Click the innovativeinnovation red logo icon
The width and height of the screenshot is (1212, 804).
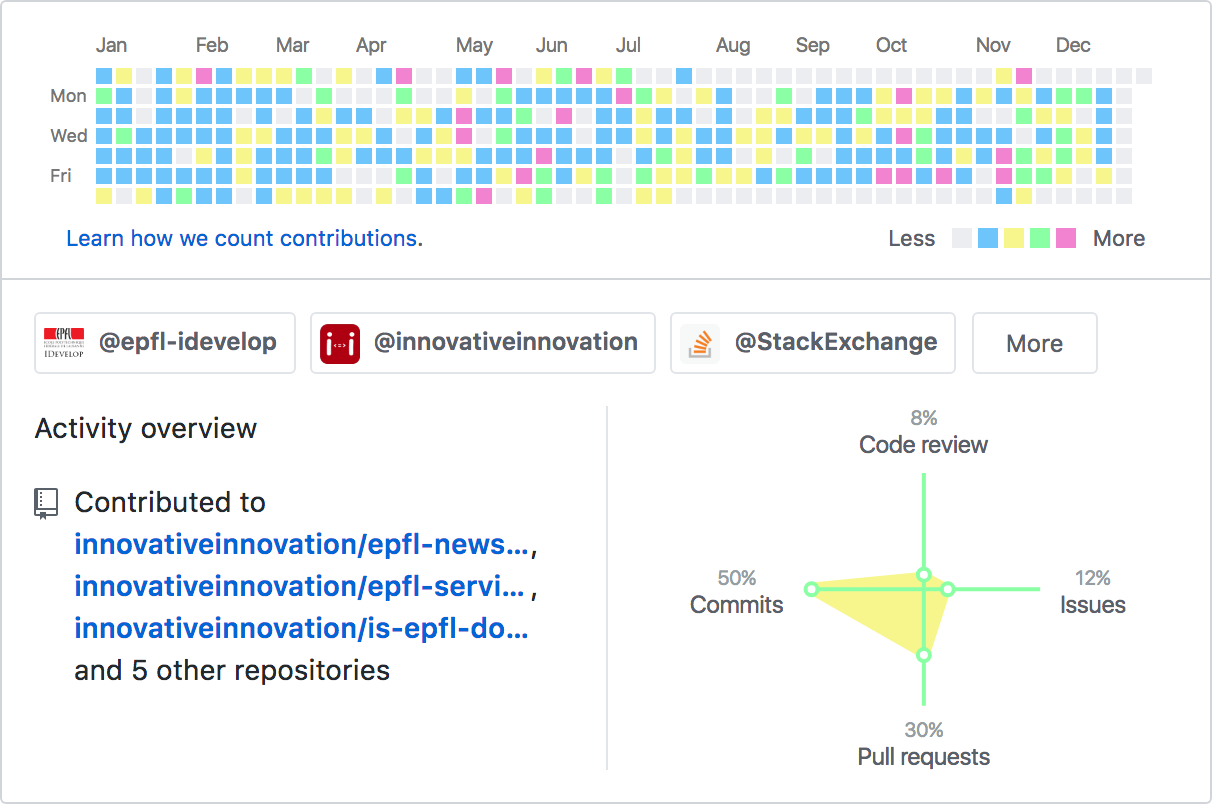point(340,343)
